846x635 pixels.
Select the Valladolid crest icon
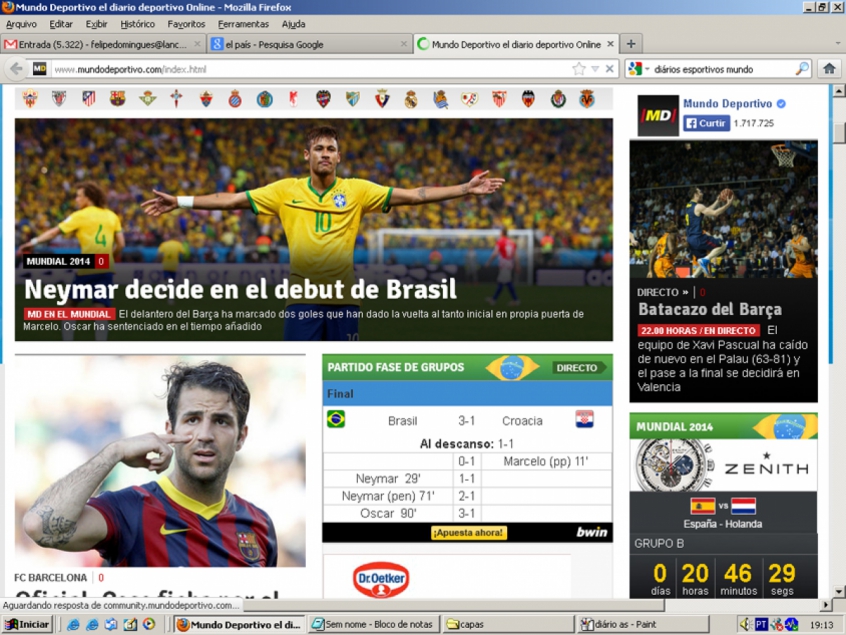click(558, 99)
